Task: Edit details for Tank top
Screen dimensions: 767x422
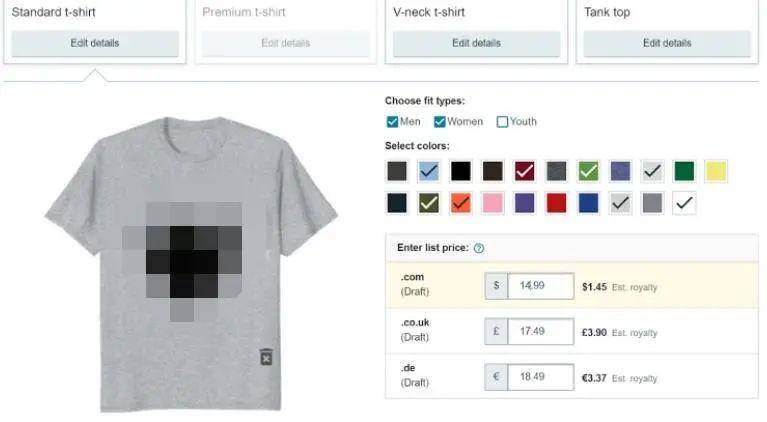Action: pyautogui.click(x=667, y=43)
